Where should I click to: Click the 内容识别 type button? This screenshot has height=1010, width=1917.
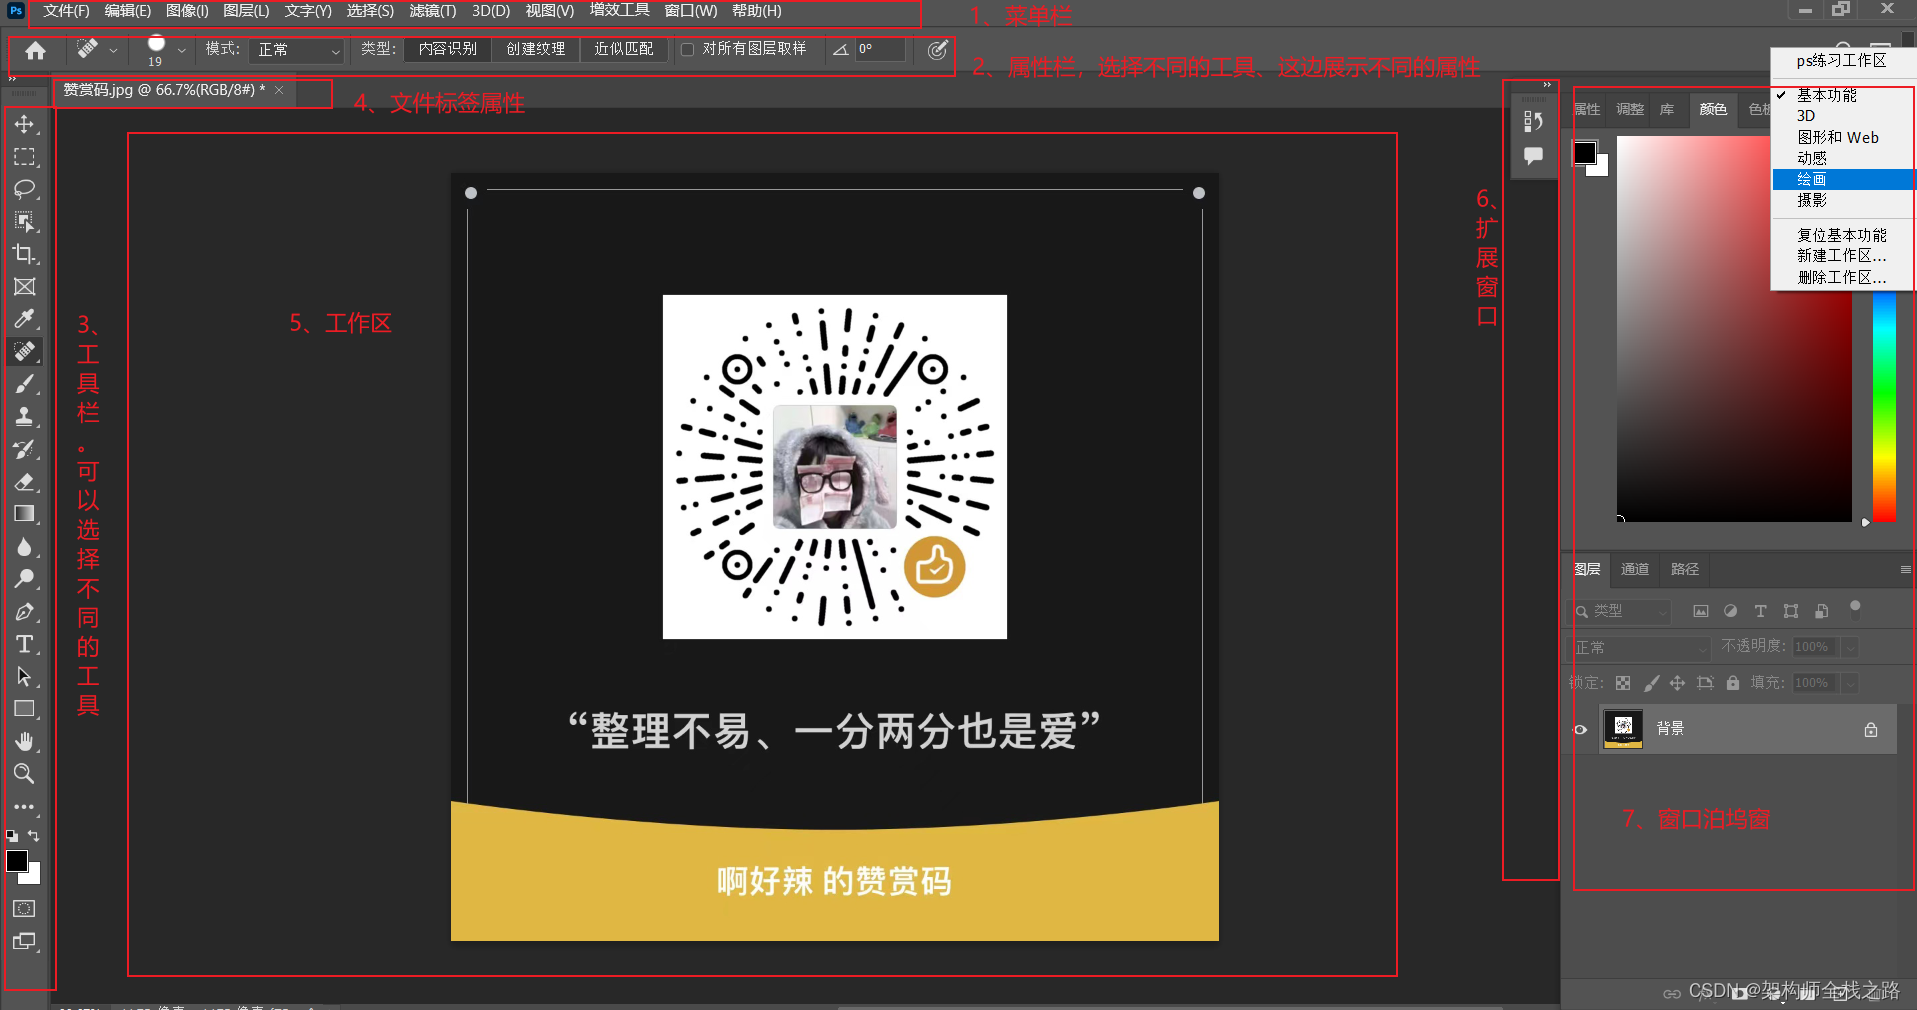[x=447, y=49]
